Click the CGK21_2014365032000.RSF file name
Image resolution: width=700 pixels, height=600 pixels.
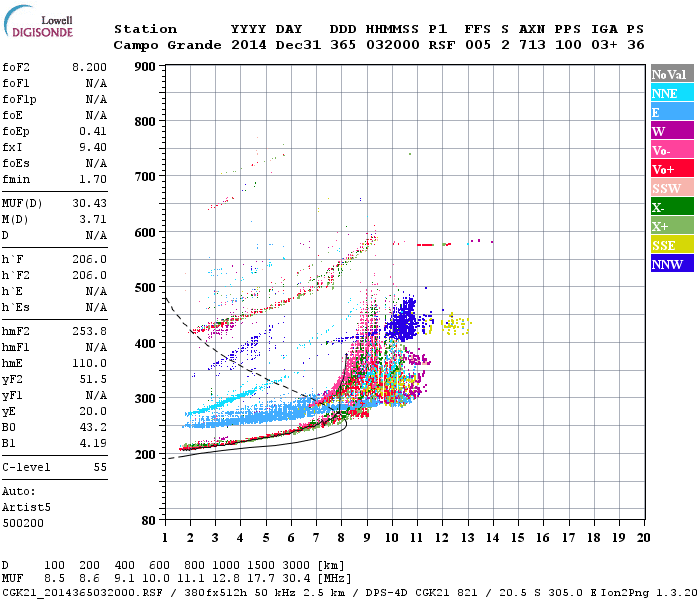pyautogui.click(x=82, y=592)
